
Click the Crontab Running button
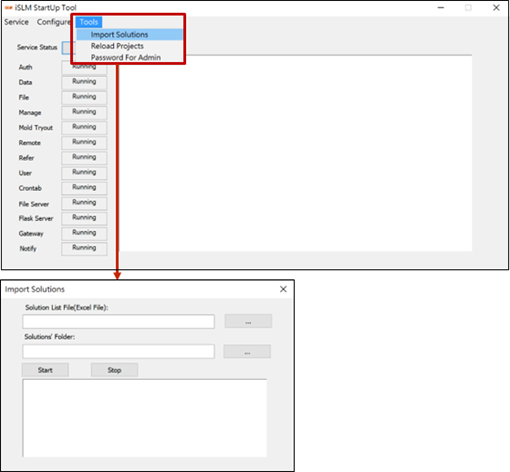coord(84,187)
